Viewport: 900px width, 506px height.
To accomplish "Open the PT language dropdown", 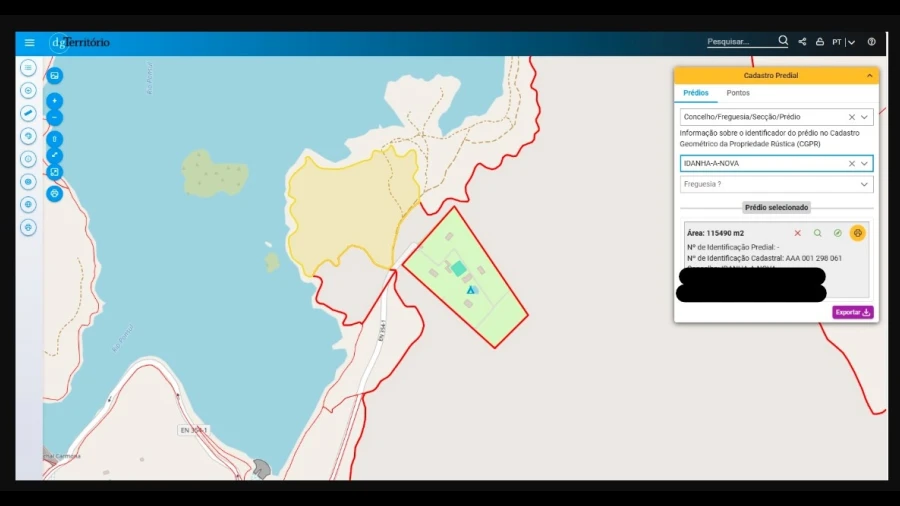I will pos(843,42).
